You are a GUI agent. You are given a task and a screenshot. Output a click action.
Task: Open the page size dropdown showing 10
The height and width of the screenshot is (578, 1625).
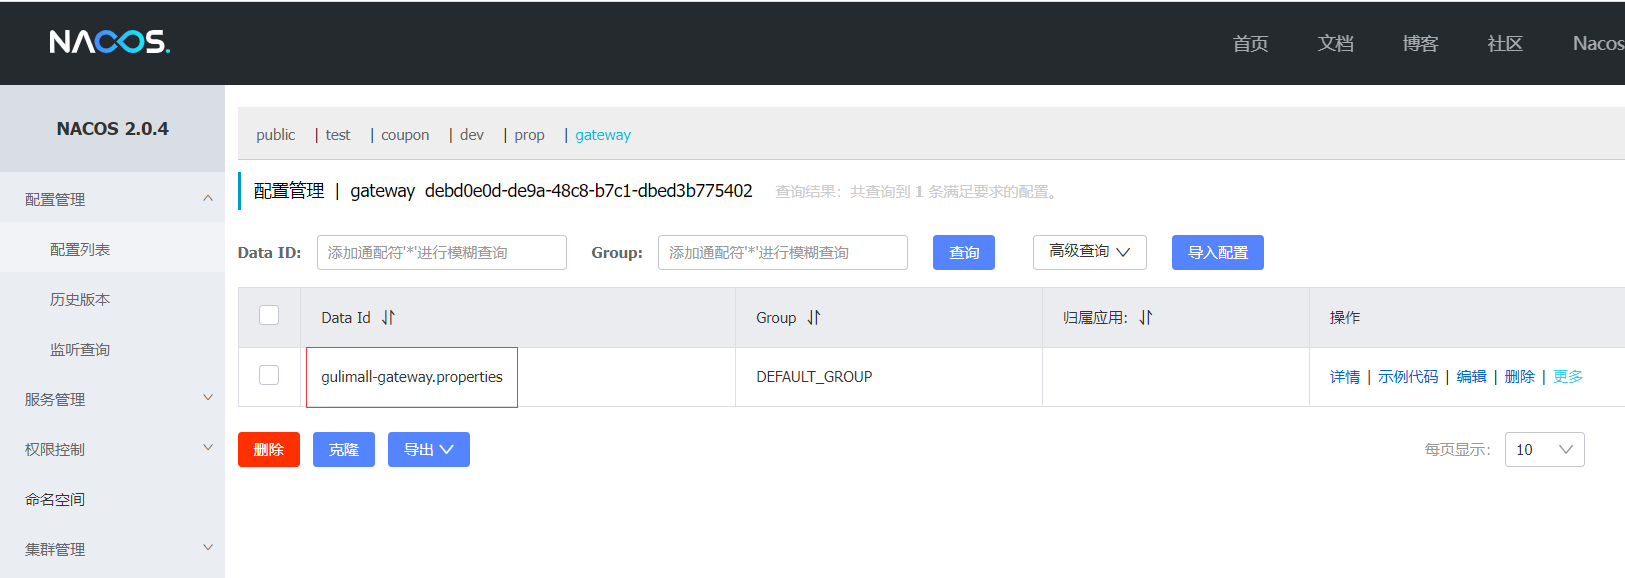(1544, 449)
